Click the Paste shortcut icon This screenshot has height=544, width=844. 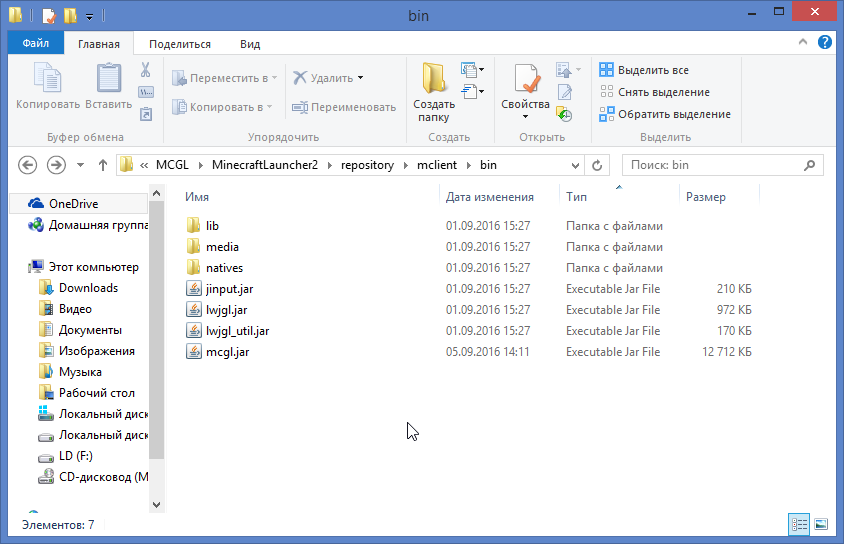[145, 114]
